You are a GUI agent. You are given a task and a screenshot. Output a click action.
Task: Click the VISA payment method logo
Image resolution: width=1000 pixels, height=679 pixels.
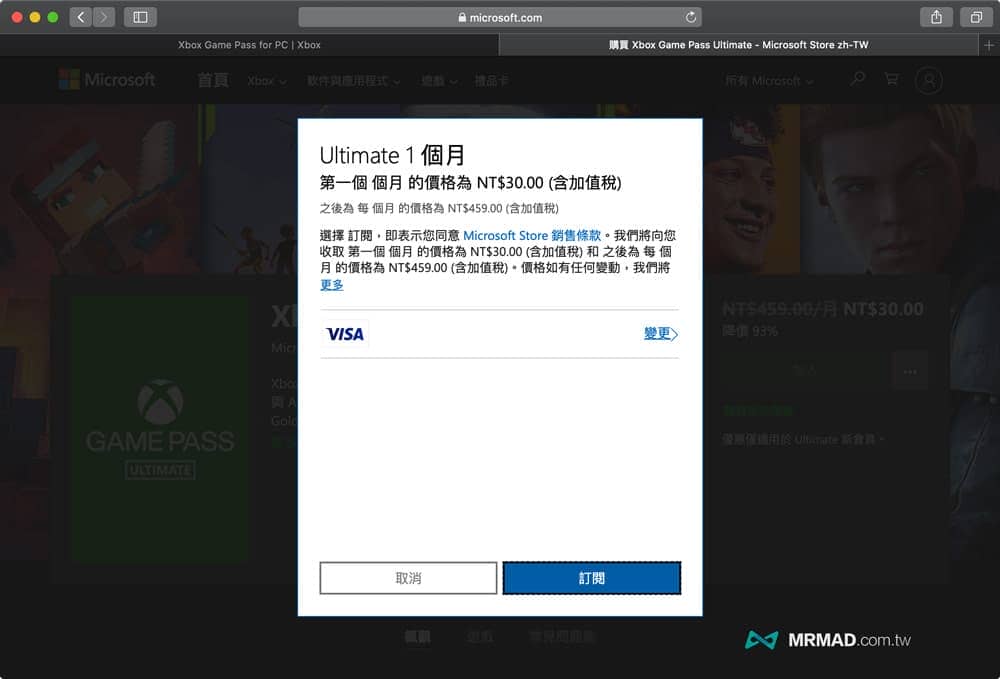coord(344,334)
